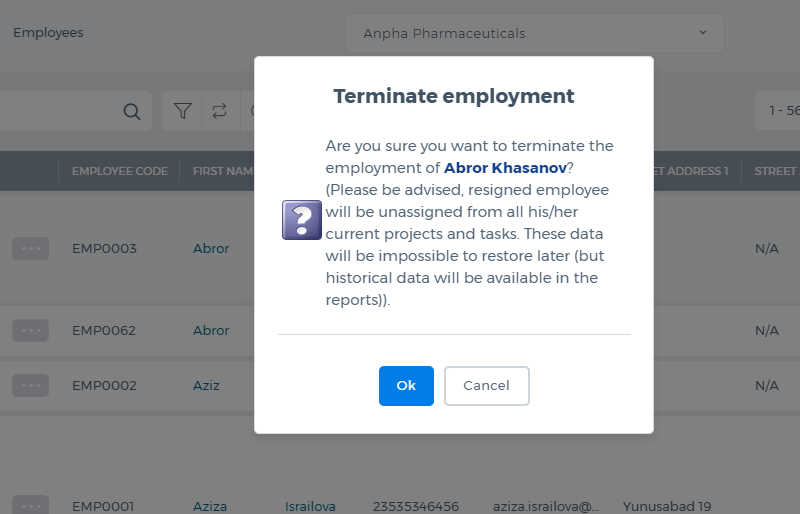This screenshot has width=800, height=514.
Task: Click the dropdown chevron arrow
Action: pyautogui.click(x=703, y=32)
